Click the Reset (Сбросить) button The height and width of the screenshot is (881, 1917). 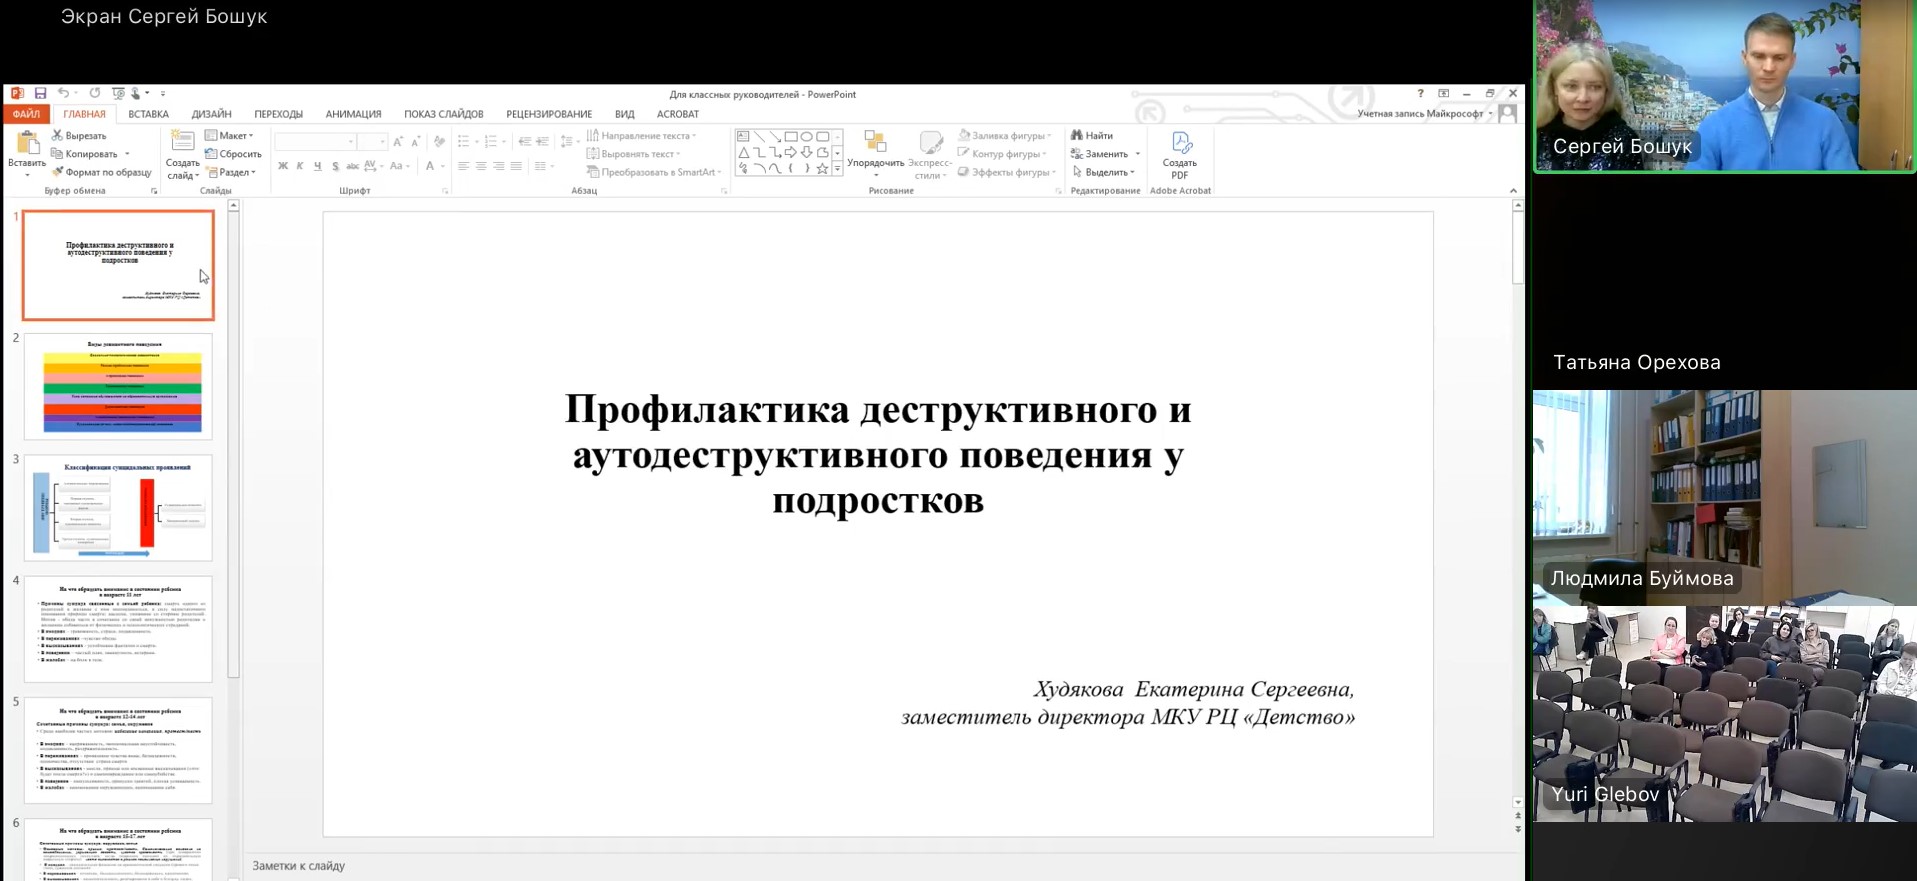click(x=233, y=154)
